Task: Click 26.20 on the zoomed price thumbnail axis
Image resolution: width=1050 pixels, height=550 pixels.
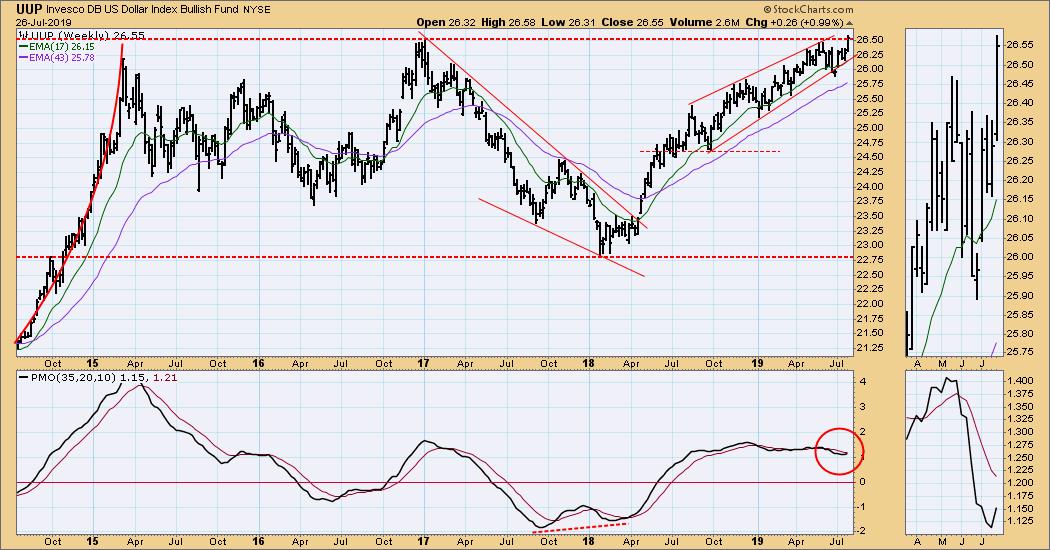Action: [x=1019, y=180]
